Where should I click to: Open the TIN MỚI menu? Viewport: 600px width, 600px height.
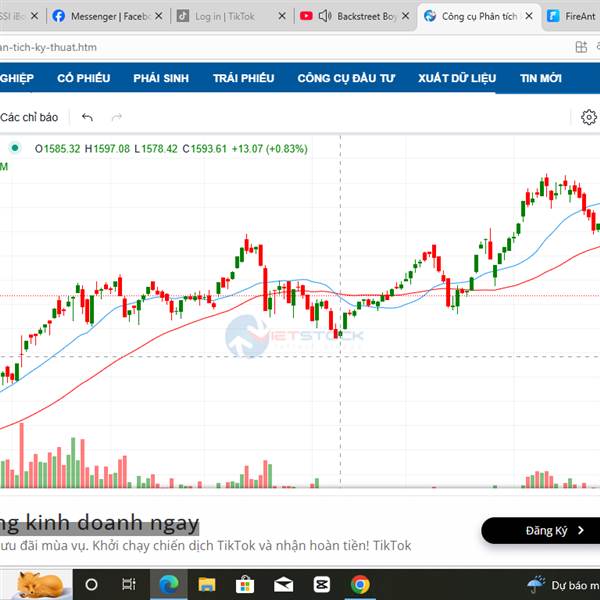[x=541, y=78]
